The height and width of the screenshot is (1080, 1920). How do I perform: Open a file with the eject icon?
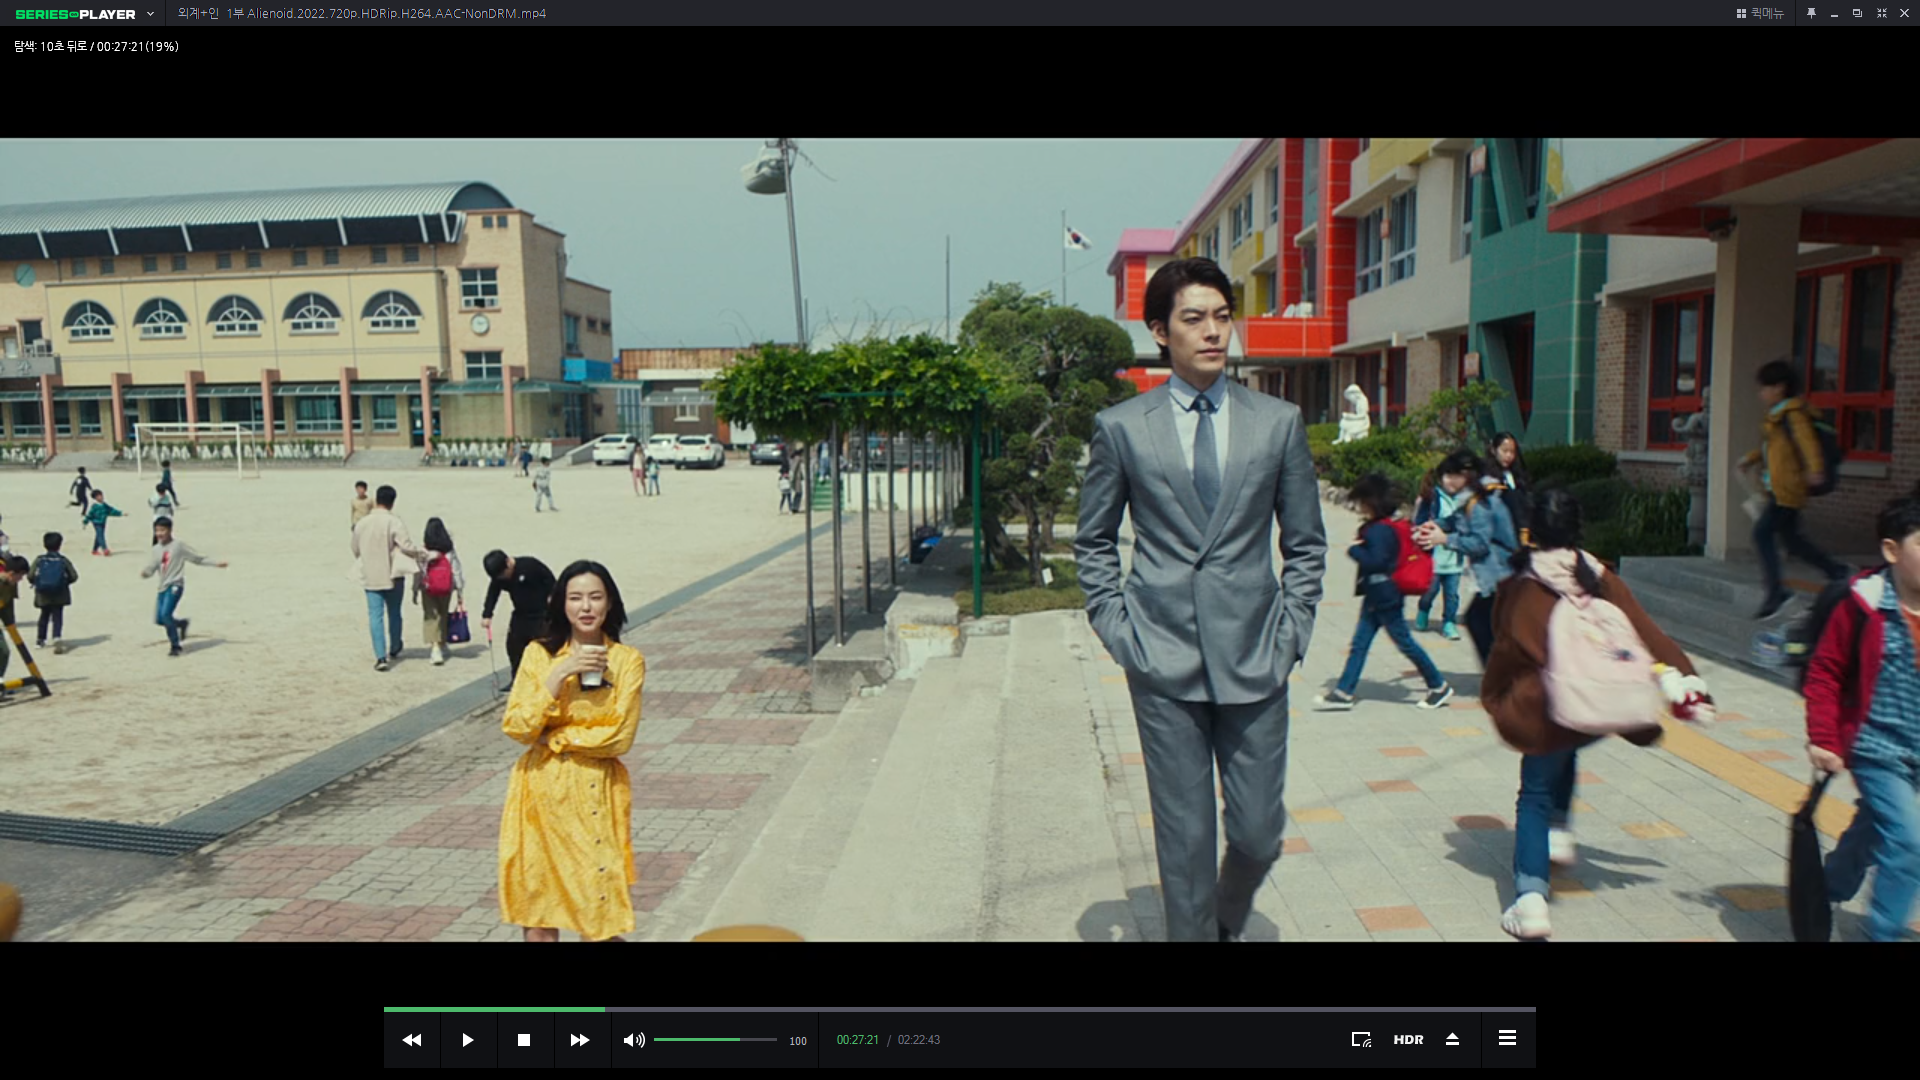(x=1453, y=1040)
